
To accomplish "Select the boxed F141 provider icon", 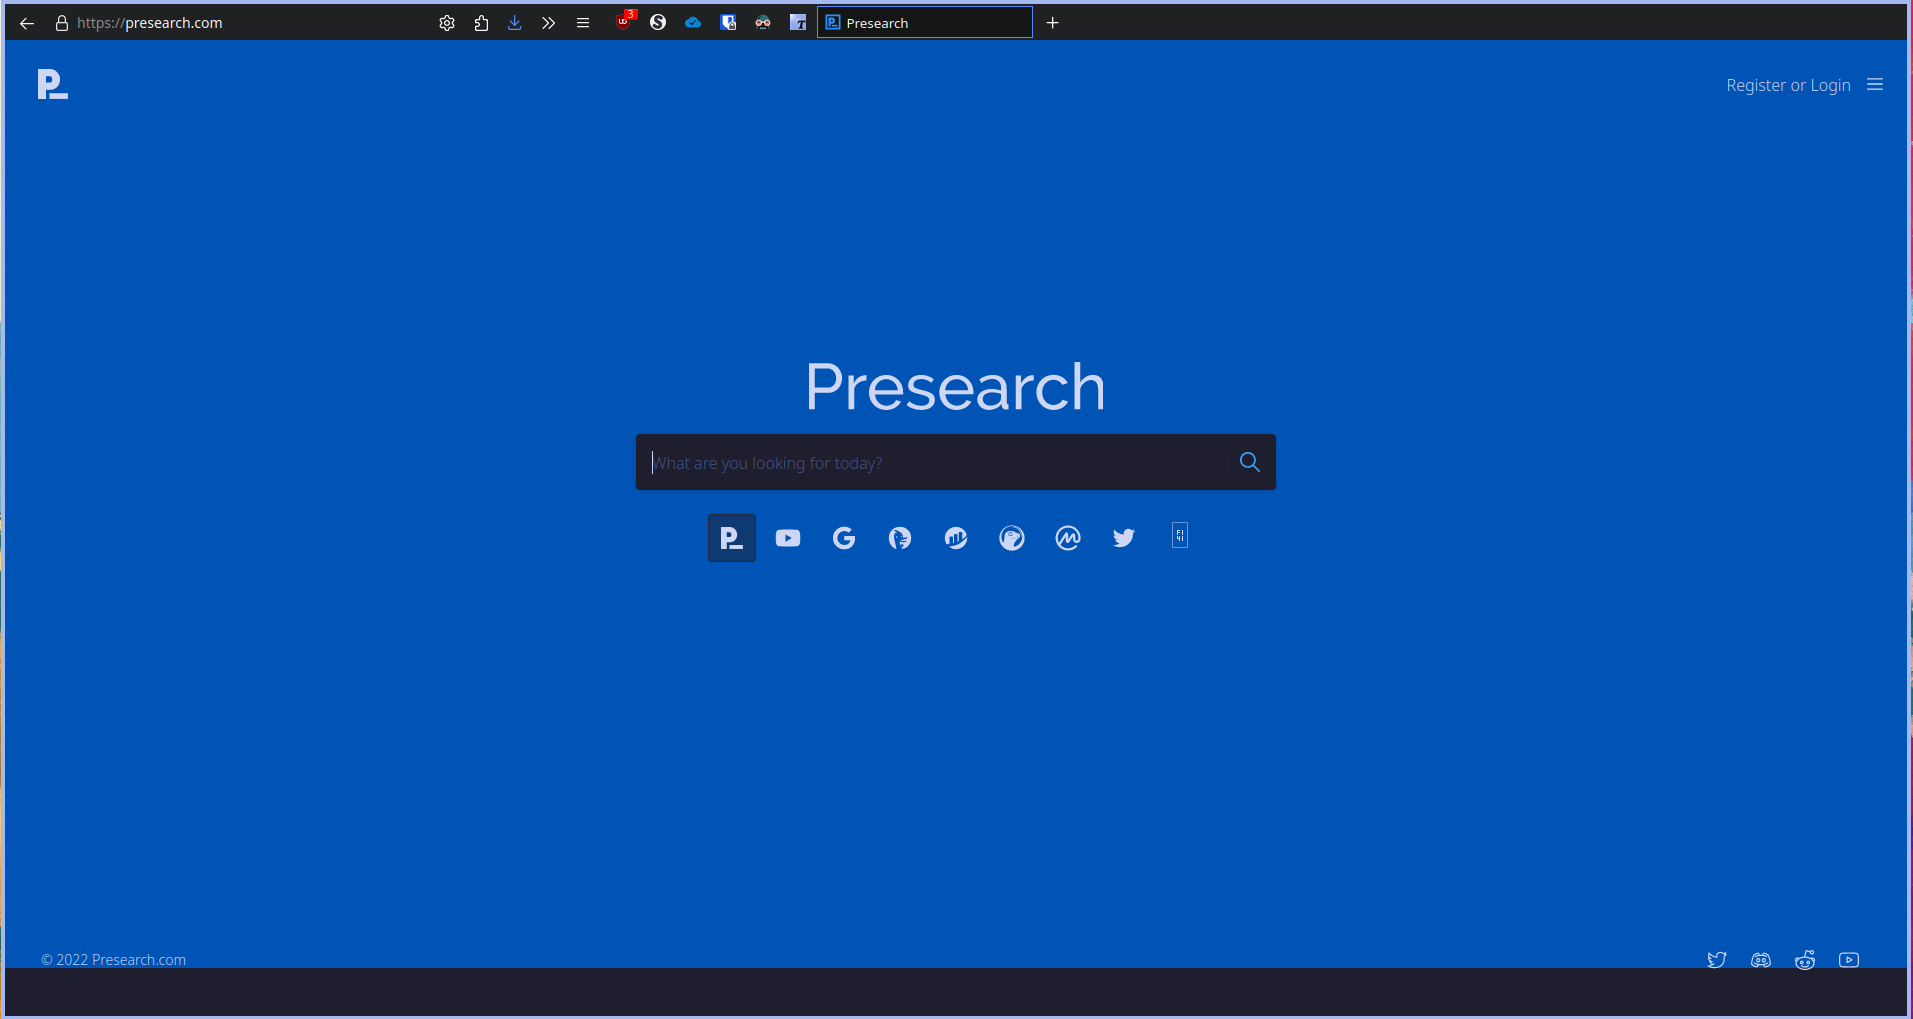I will click(x=1180, y=536).
